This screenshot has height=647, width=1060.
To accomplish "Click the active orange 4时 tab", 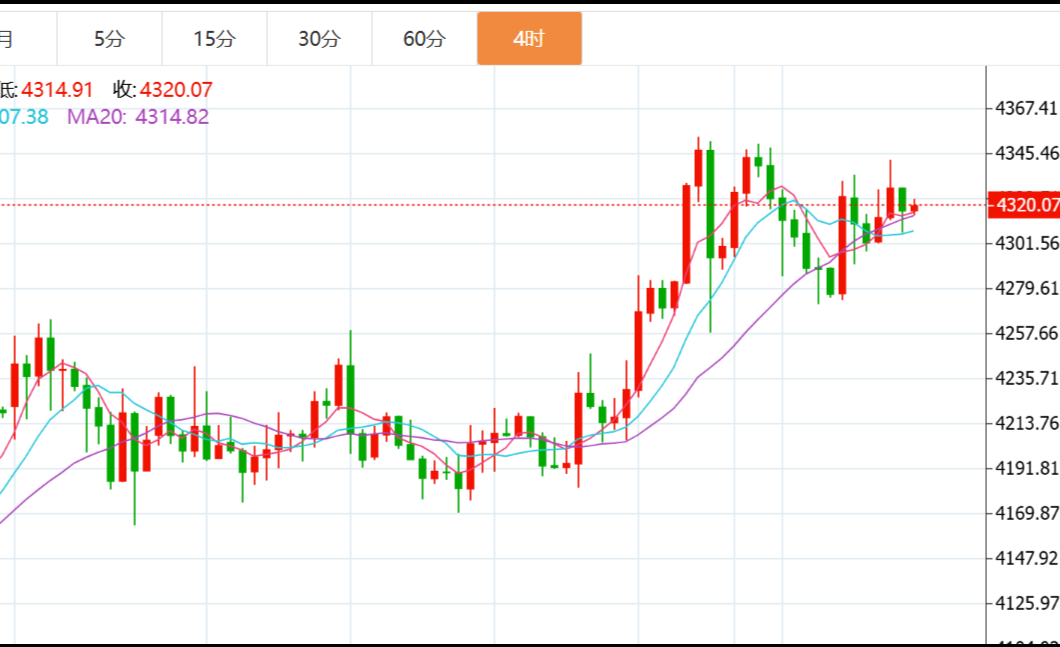I will click(529, 39).
